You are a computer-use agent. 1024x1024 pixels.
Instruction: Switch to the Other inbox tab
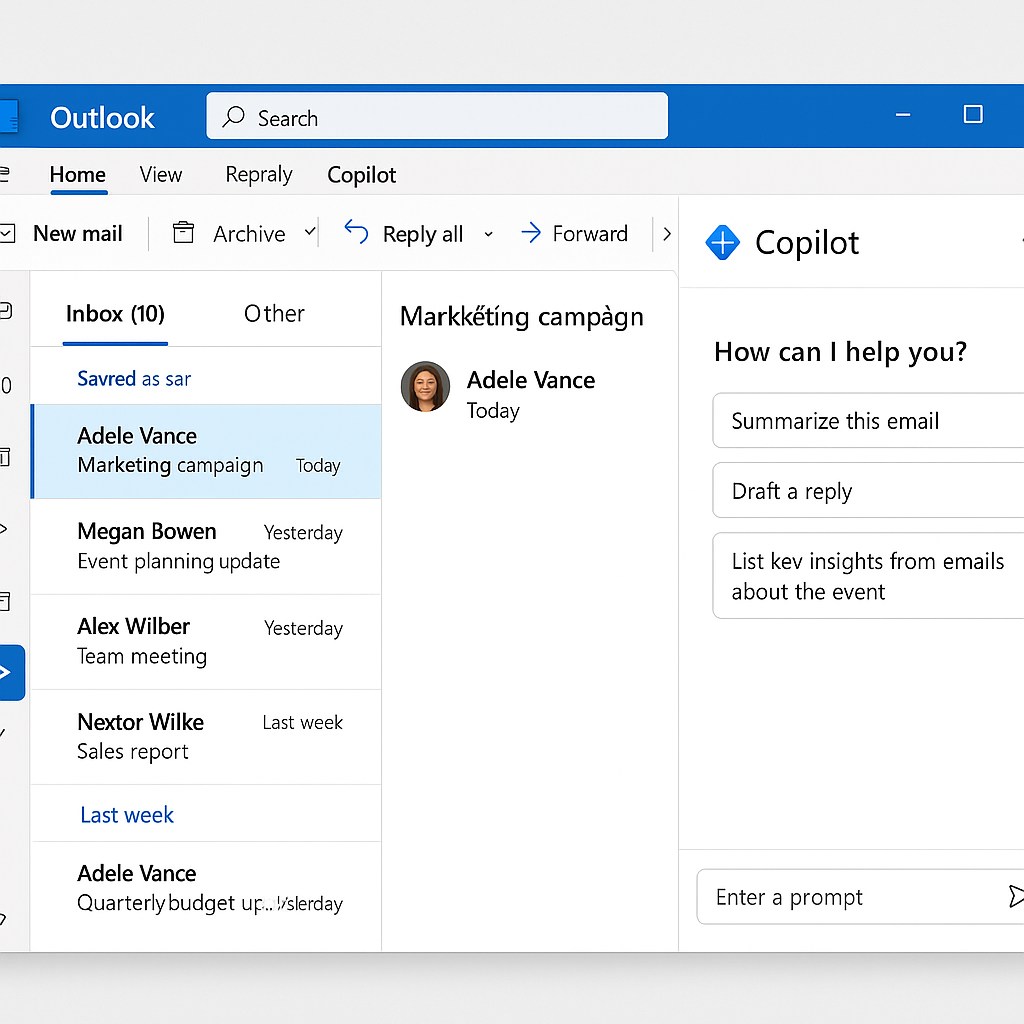pos(274,314)
